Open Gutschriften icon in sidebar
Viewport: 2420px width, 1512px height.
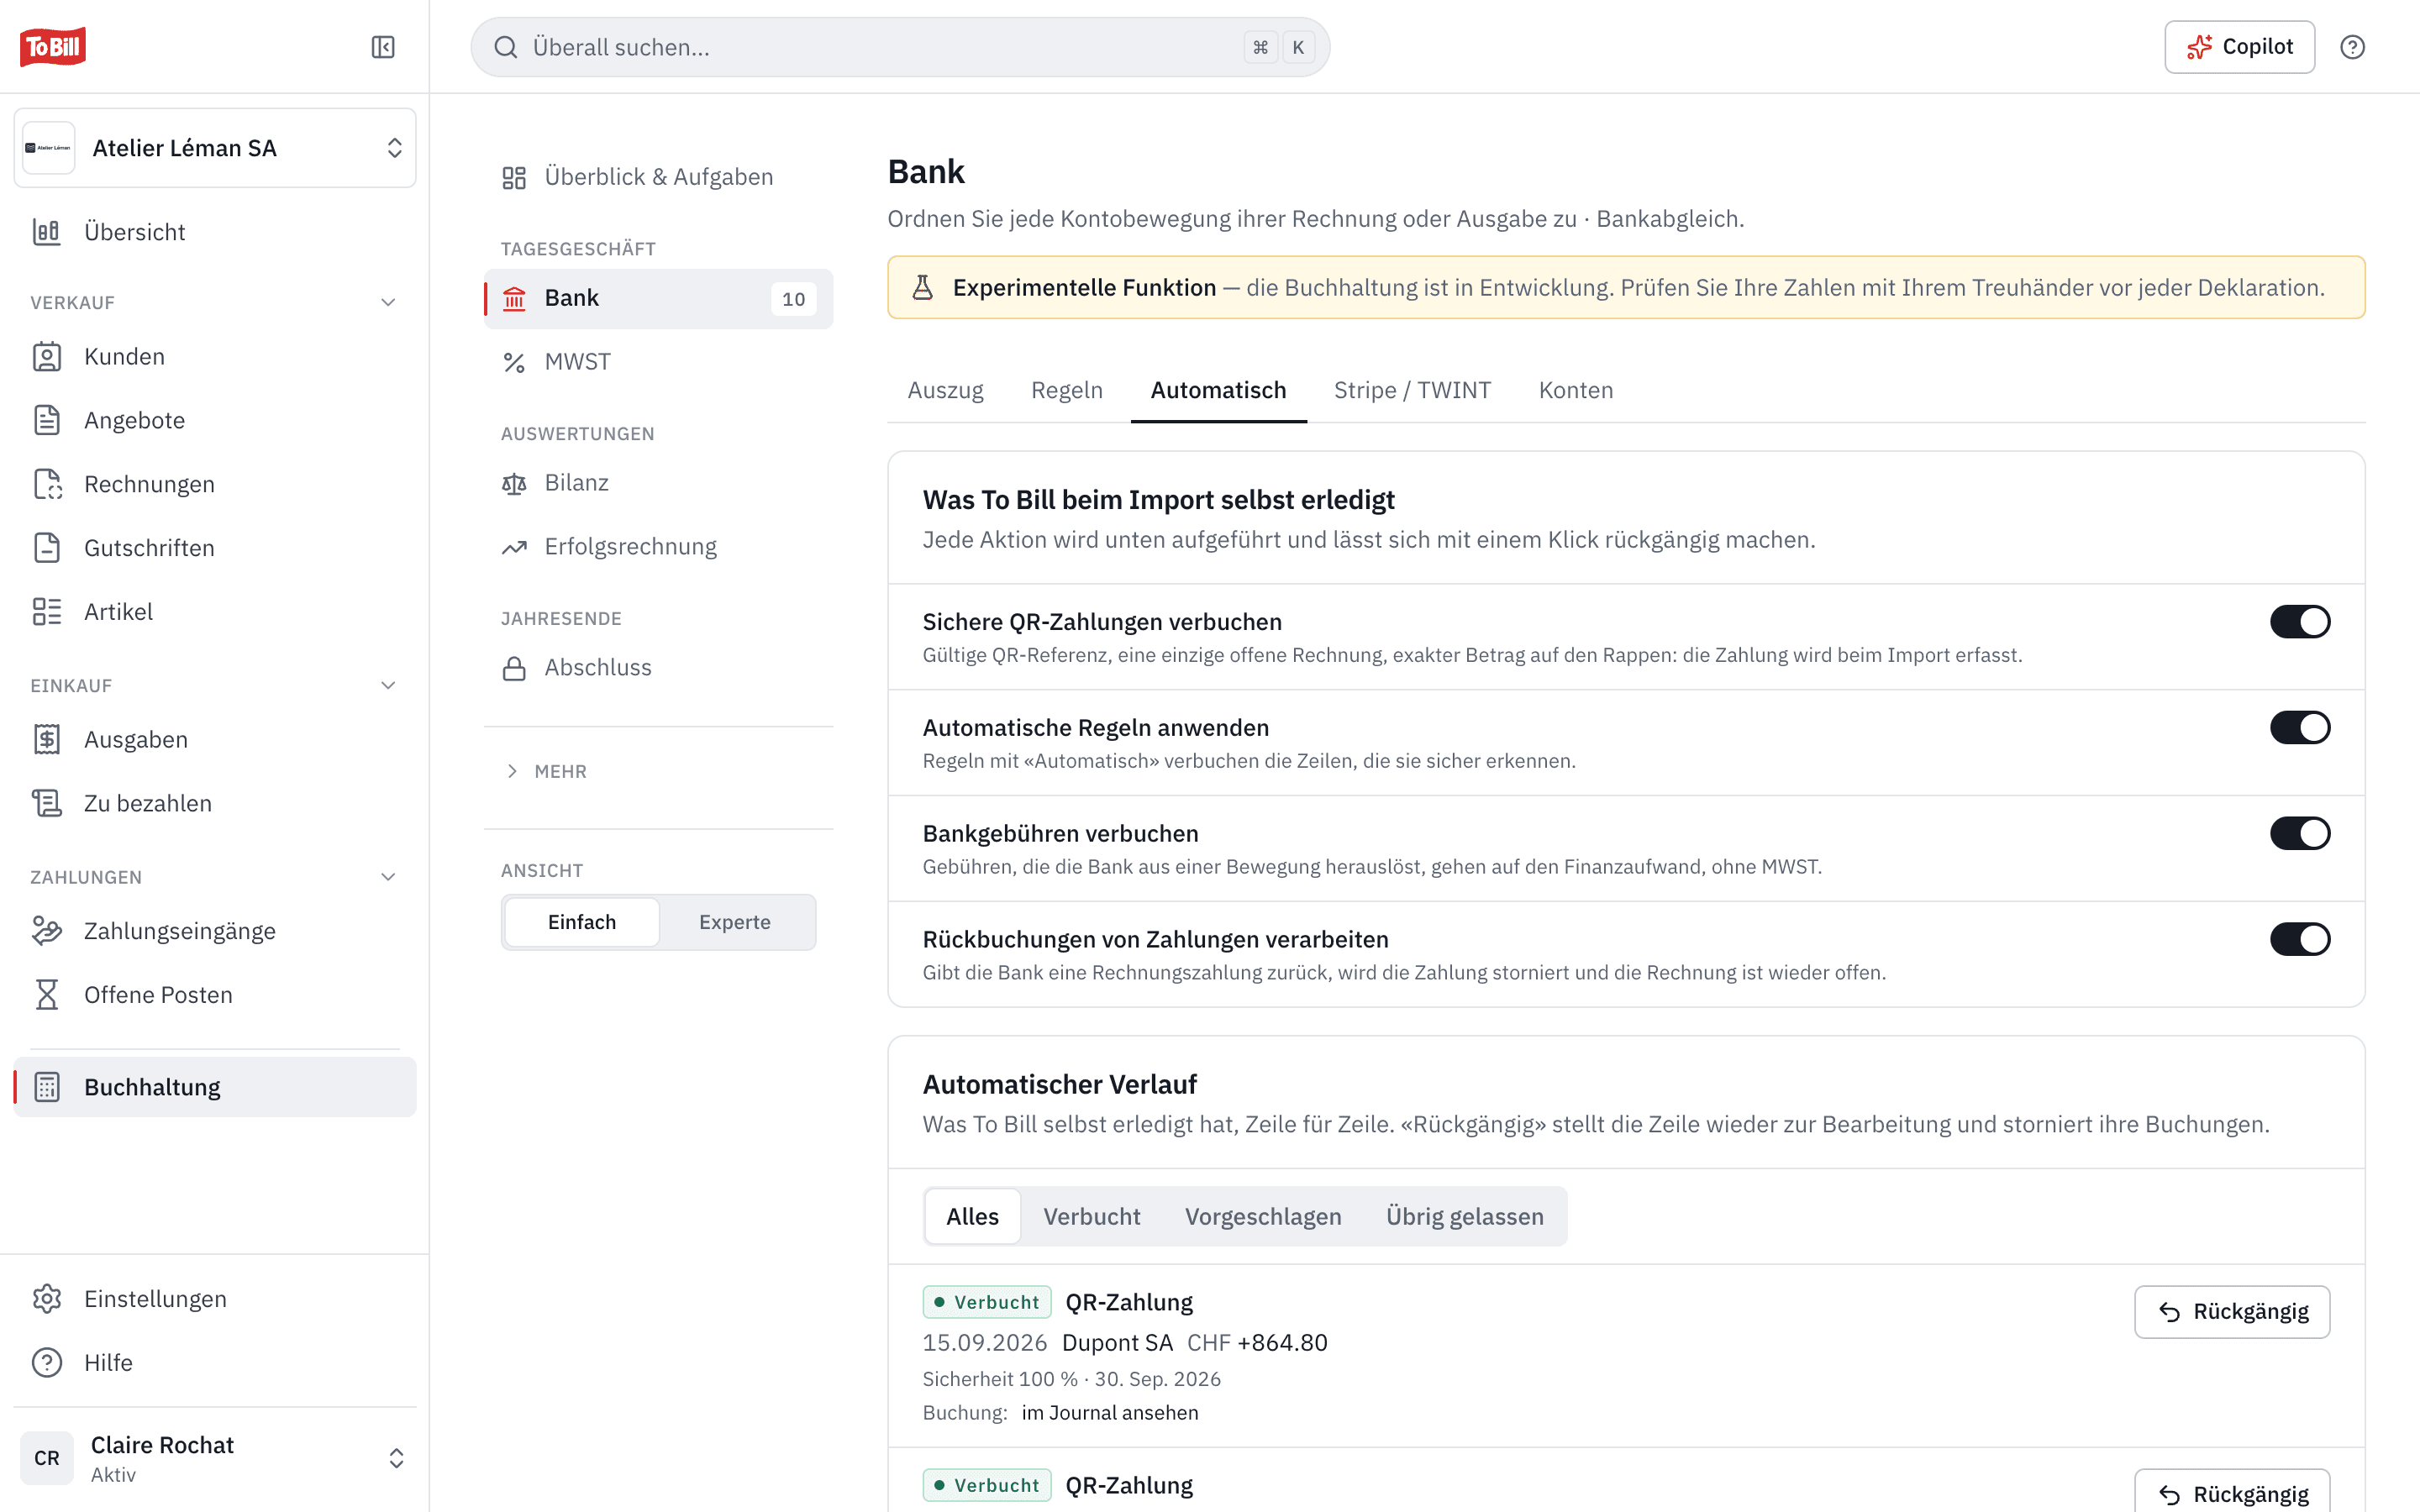(x=47, y=548)
